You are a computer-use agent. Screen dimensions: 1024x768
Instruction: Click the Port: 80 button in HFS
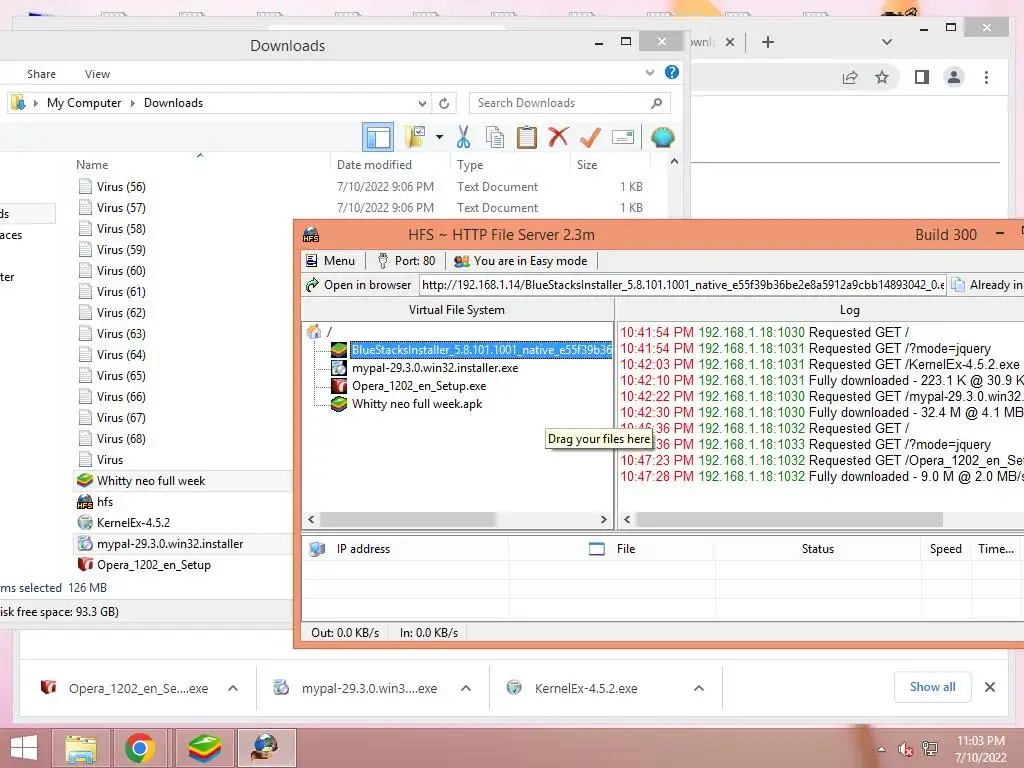pos(406,261)
